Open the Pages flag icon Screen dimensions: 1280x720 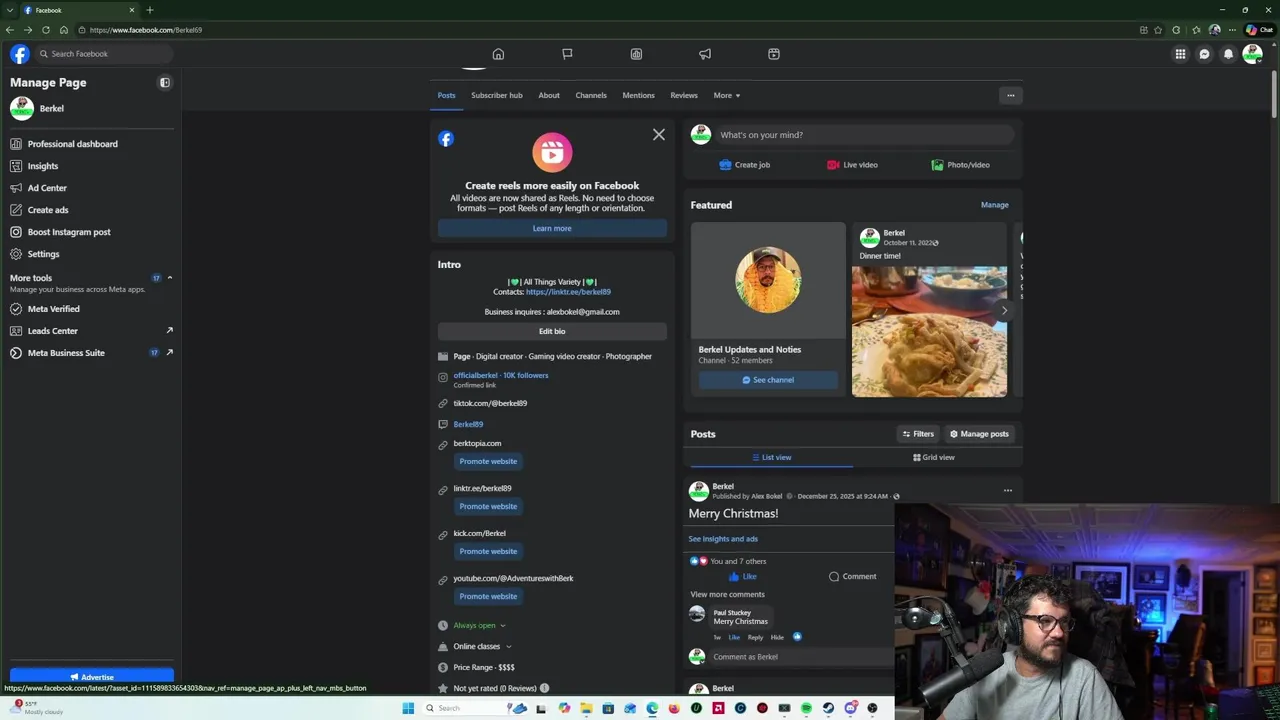pos(567,54)
